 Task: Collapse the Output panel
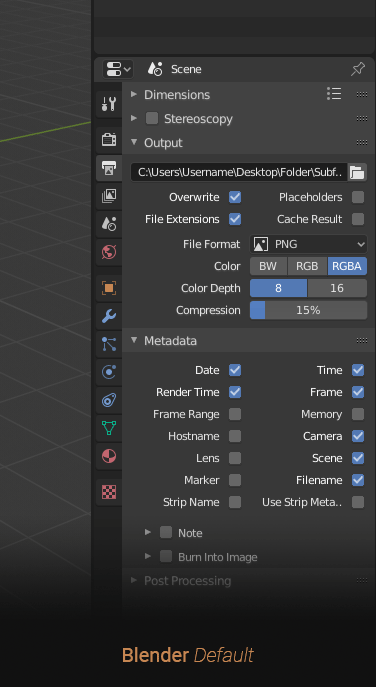(x=134, y=142)
